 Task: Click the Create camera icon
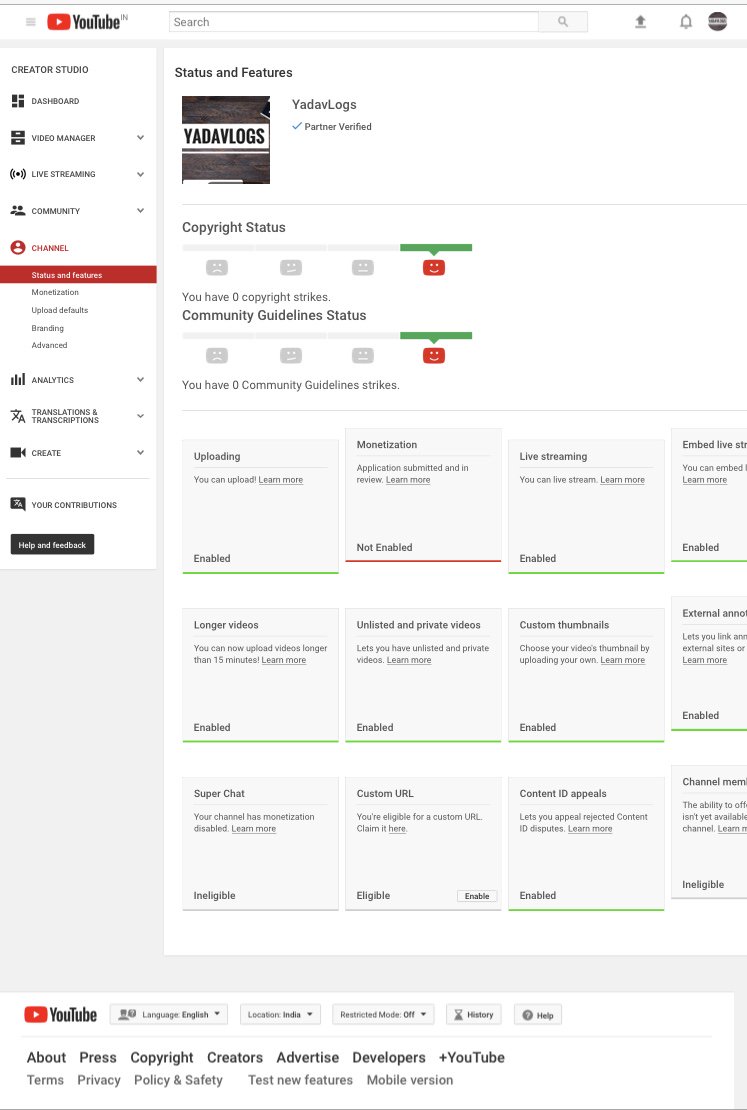tap(18, 453)
